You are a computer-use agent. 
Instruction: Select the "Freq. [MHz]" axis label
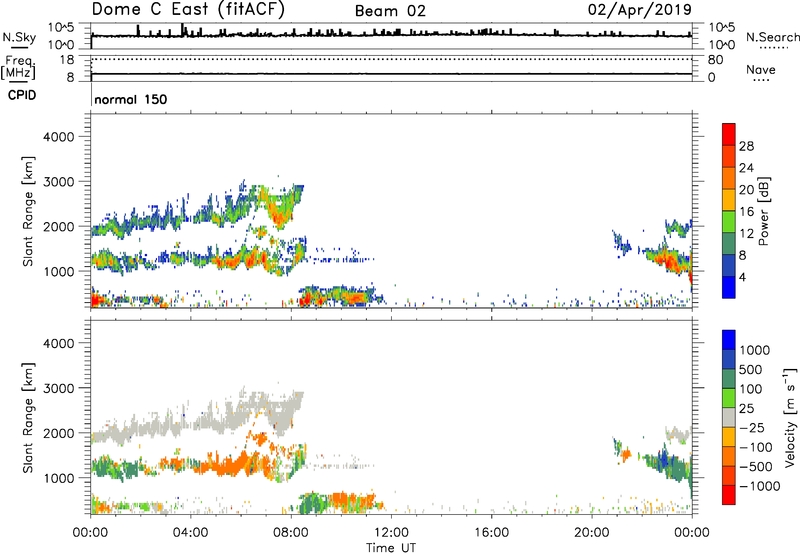tap(18, 68)
